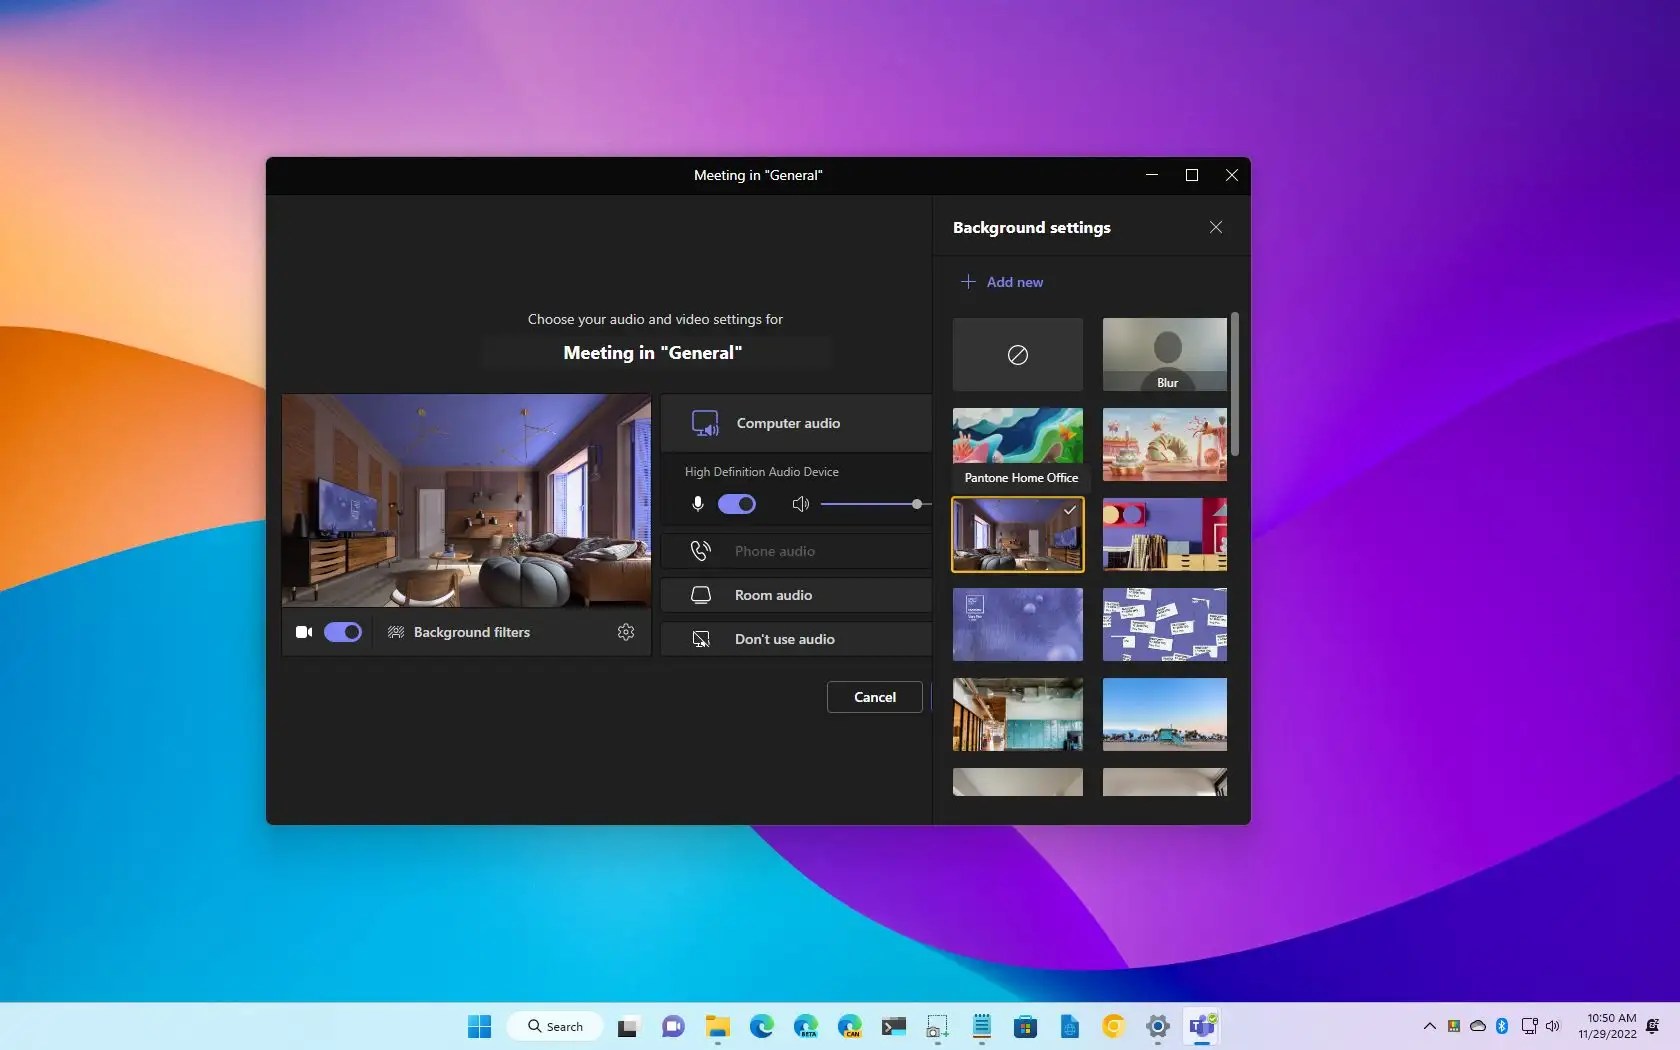Open File Explorer from the taskbar

(x=717, y=1026)
